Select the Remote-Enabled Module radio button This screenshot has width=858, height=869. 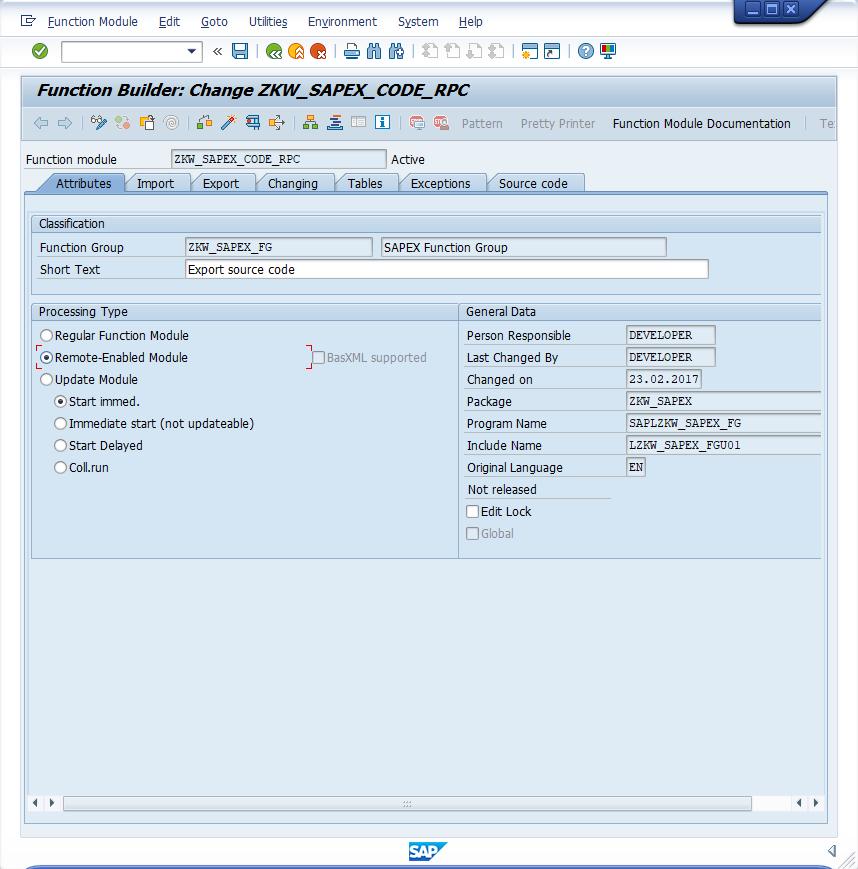tap(46, 357)
